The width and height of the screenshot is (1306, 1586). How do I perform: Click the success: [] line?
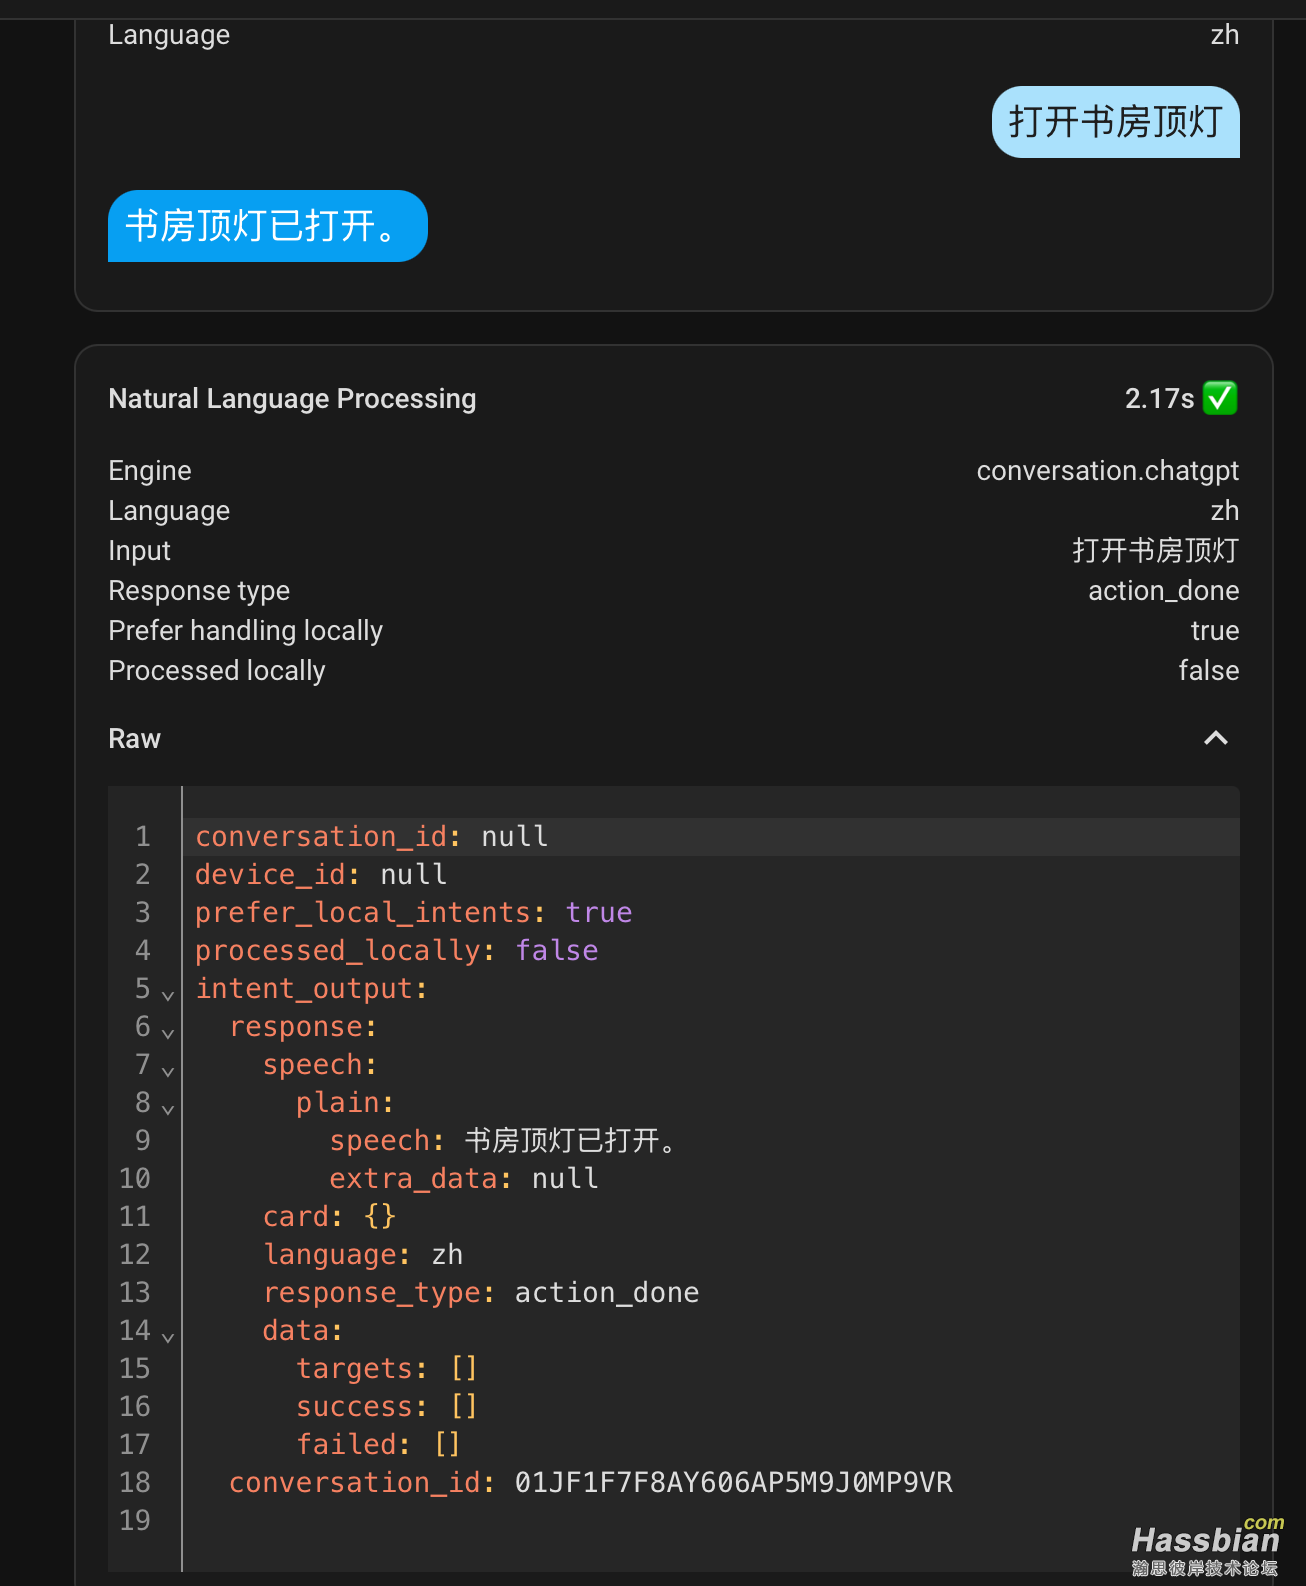click(388, 1406)
